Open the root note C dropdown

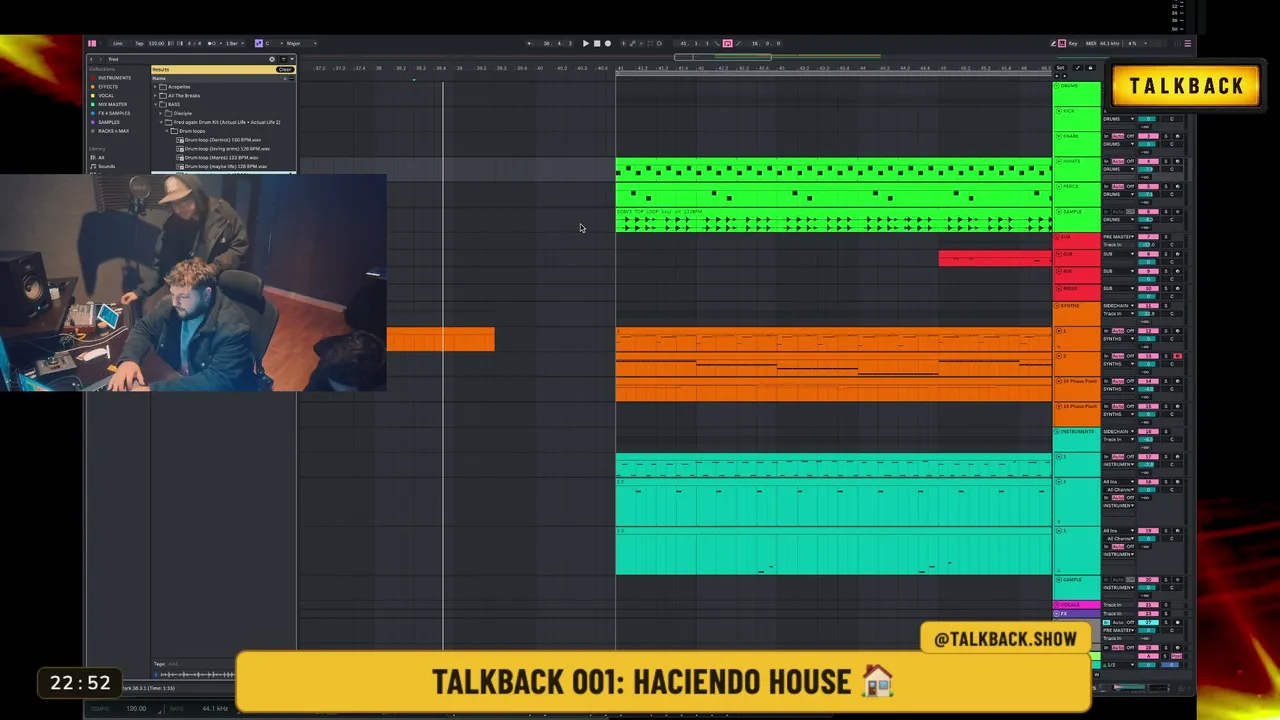click(x=272, y=43)
